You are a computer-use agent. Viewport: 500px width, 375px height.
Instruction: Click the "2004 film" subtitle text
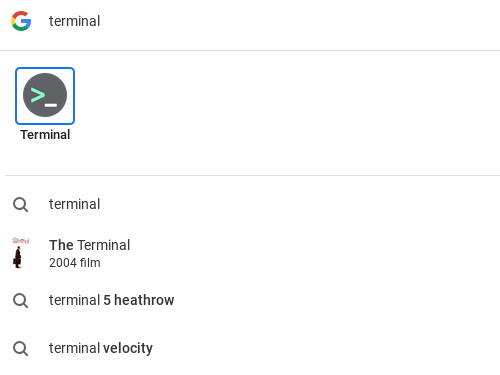click(x=74, y=263)
